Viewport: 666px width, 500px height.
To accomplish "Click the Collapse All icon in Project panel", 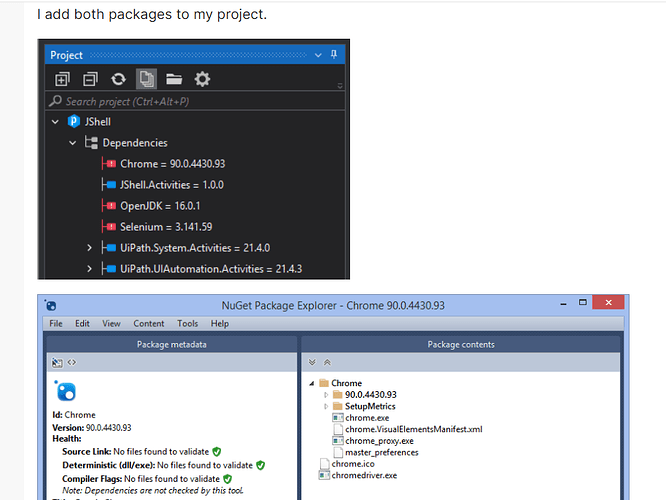I will [x=90, y=79].
